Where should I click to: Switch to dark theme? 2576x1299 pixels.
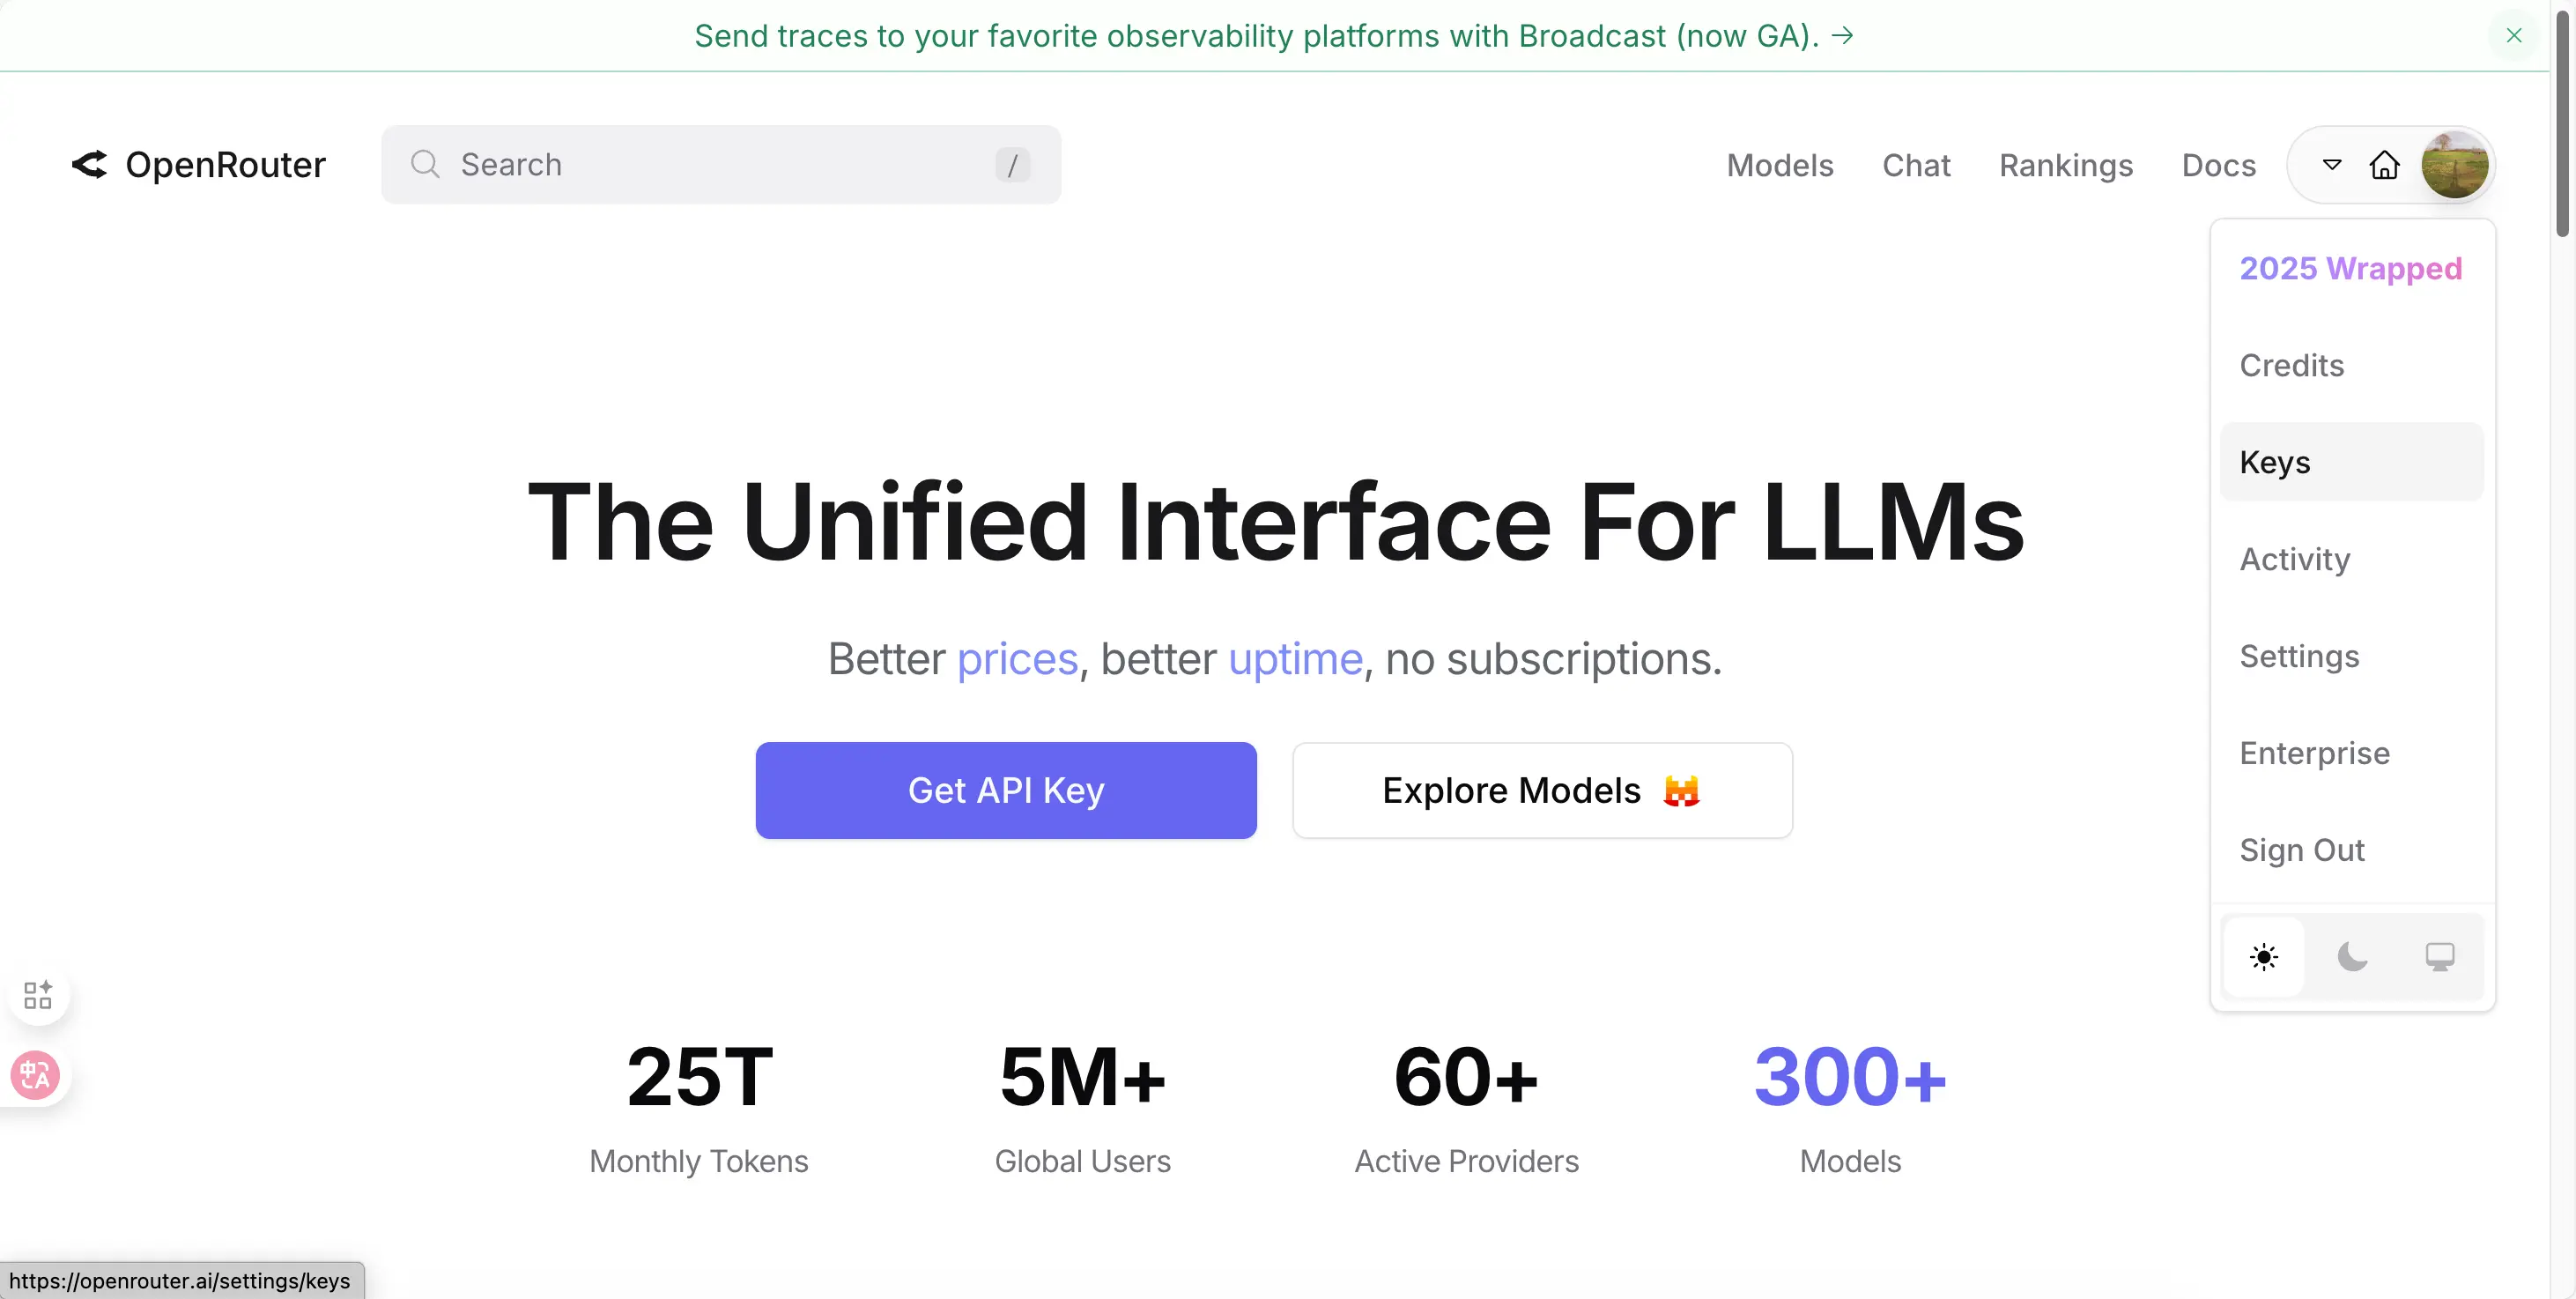pos(2352,957)
